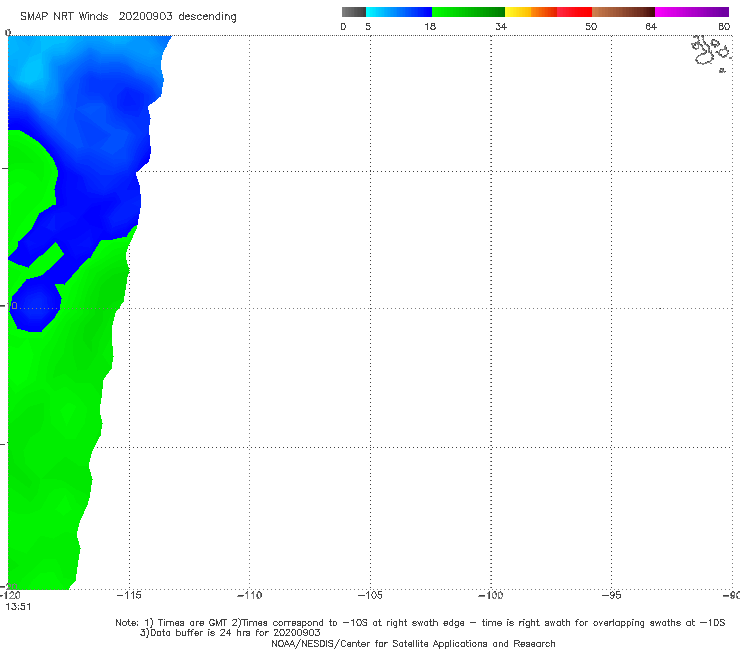Click the color bar label '18'

(429, 27)
